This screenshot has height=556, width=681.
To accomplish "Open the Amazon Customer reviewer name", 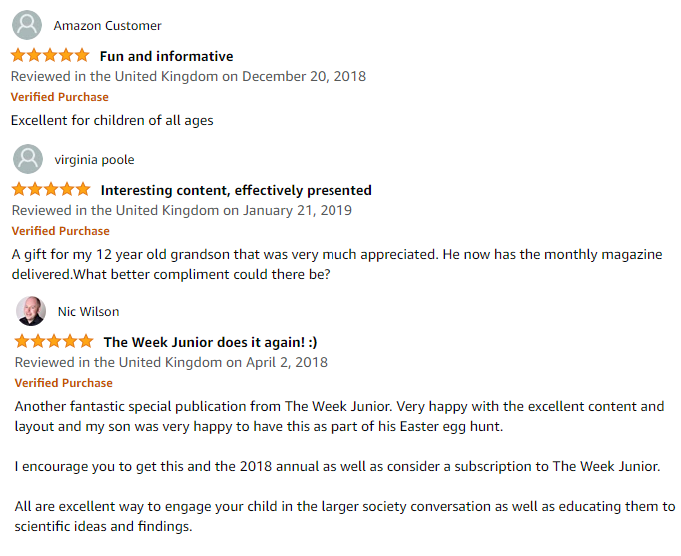I will 107,26.
